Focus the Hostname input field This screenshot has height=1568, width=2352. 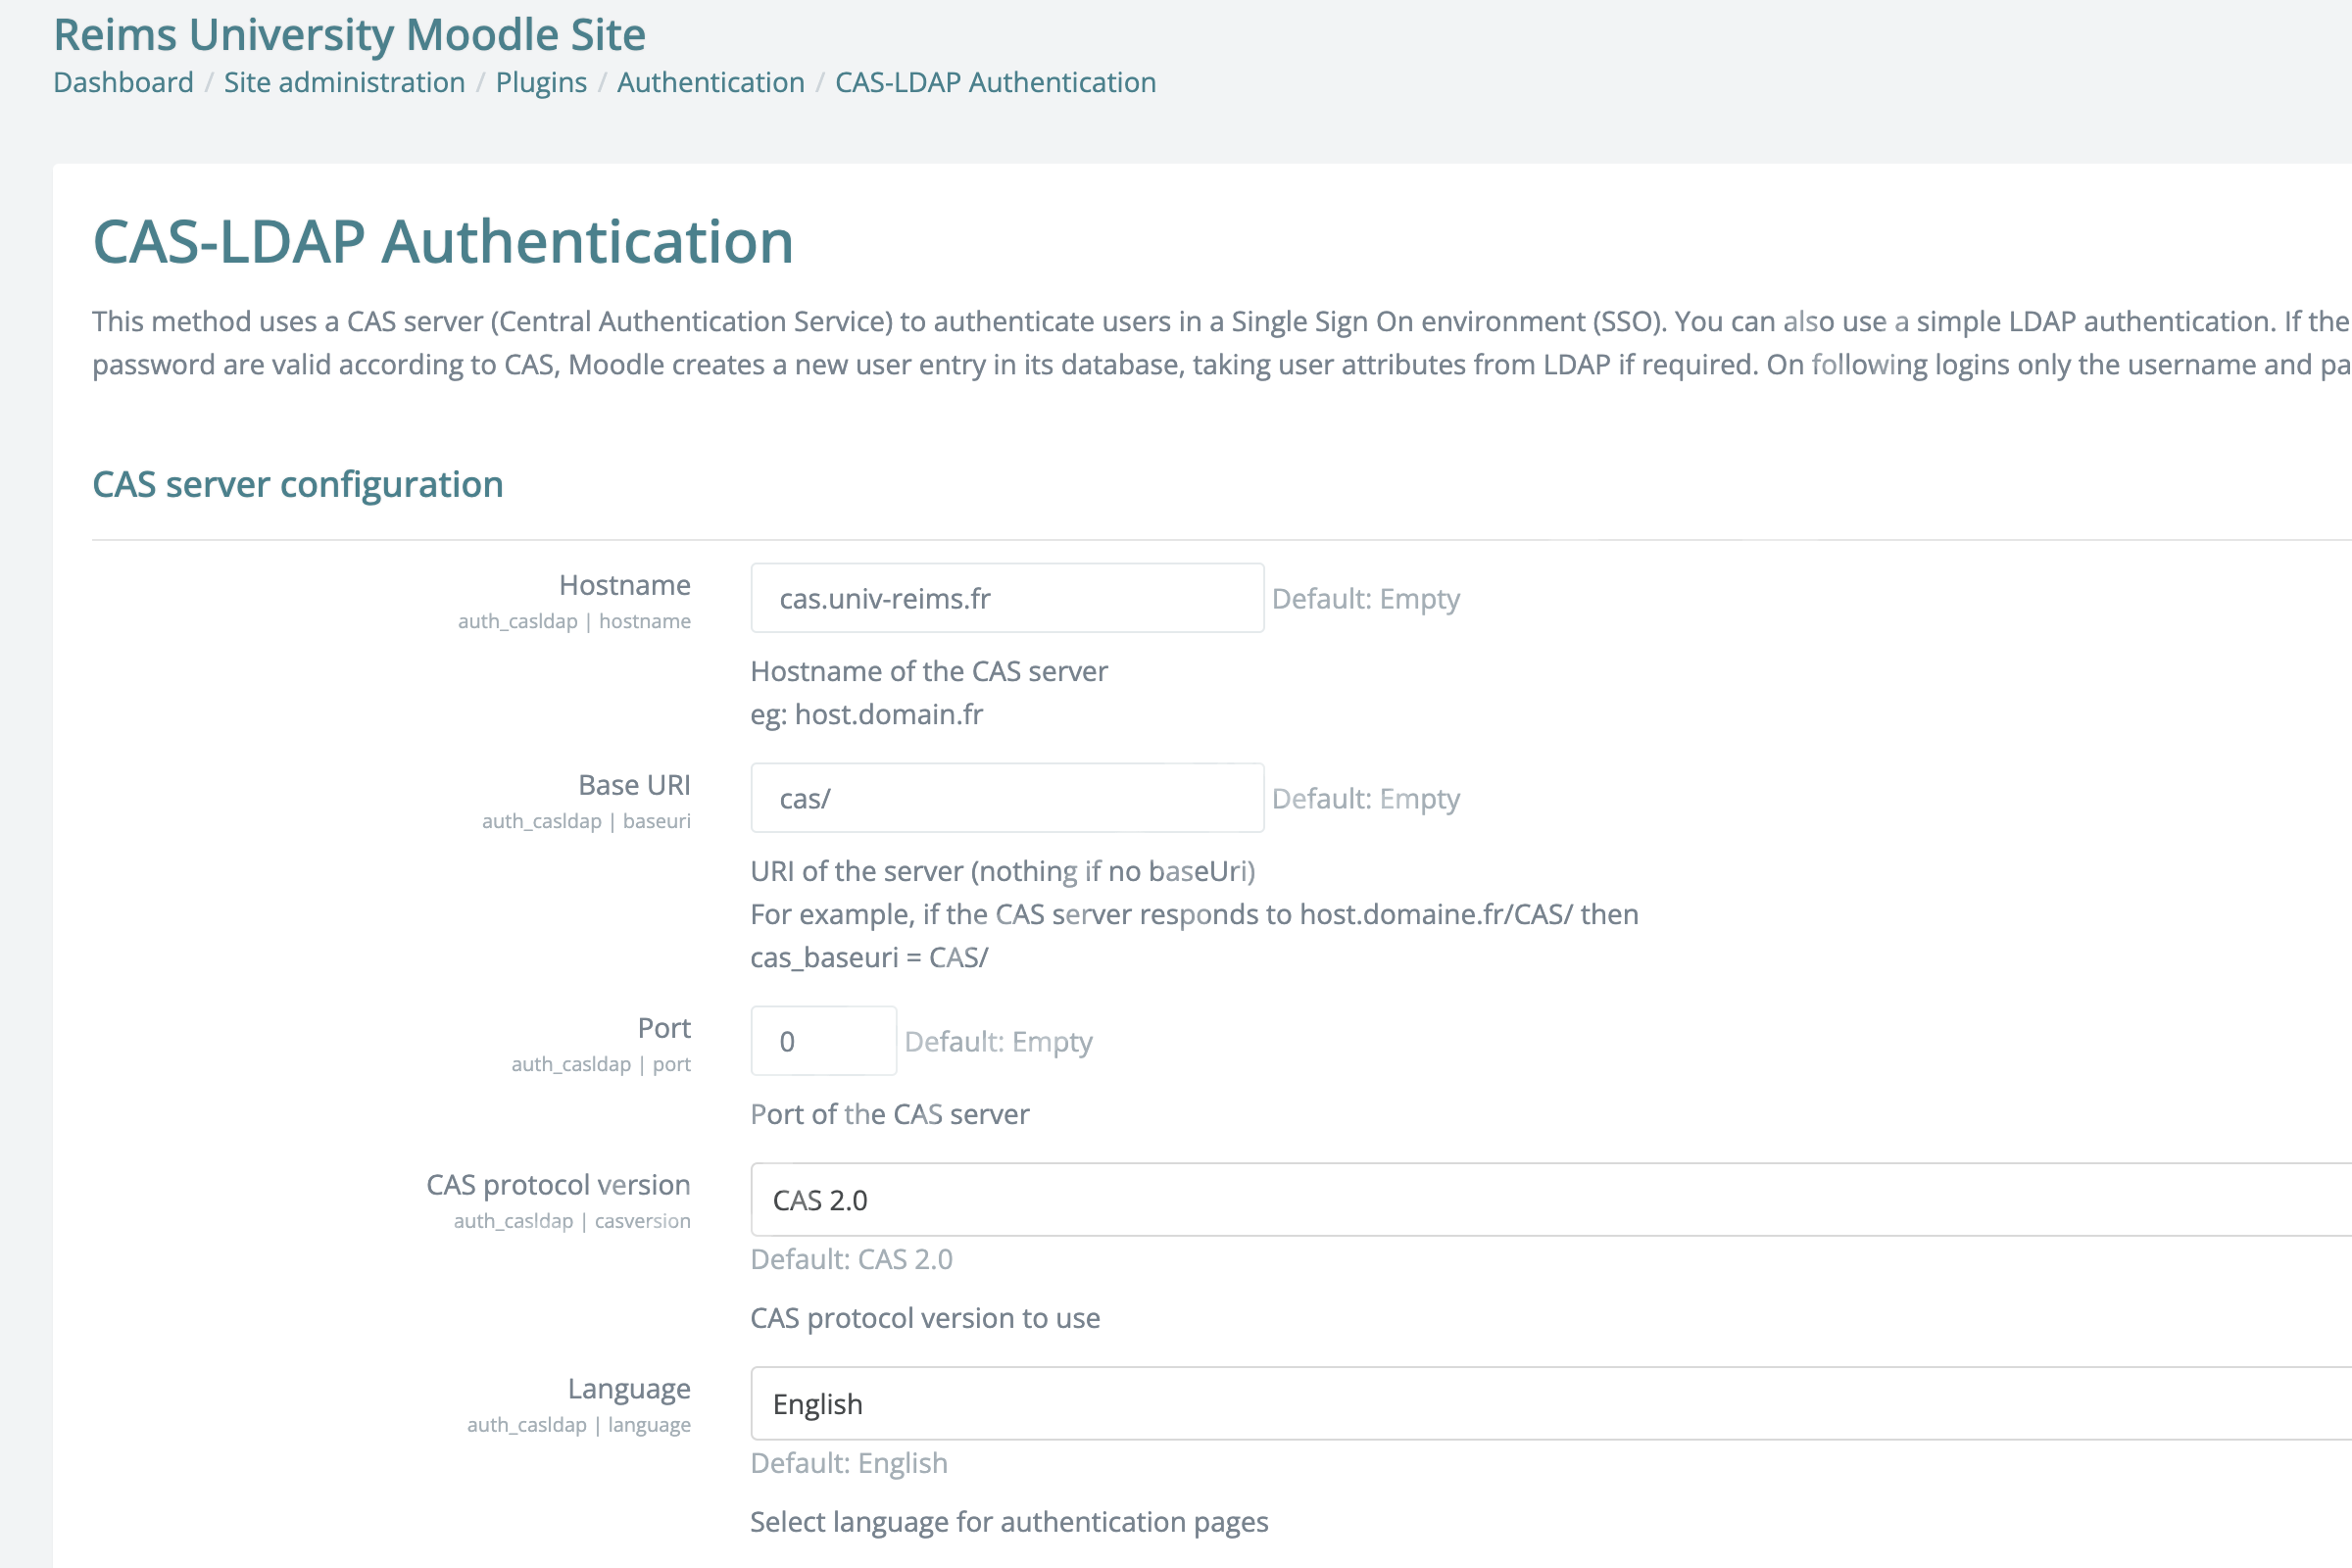pyautogui.click(x=1007, y=598)
